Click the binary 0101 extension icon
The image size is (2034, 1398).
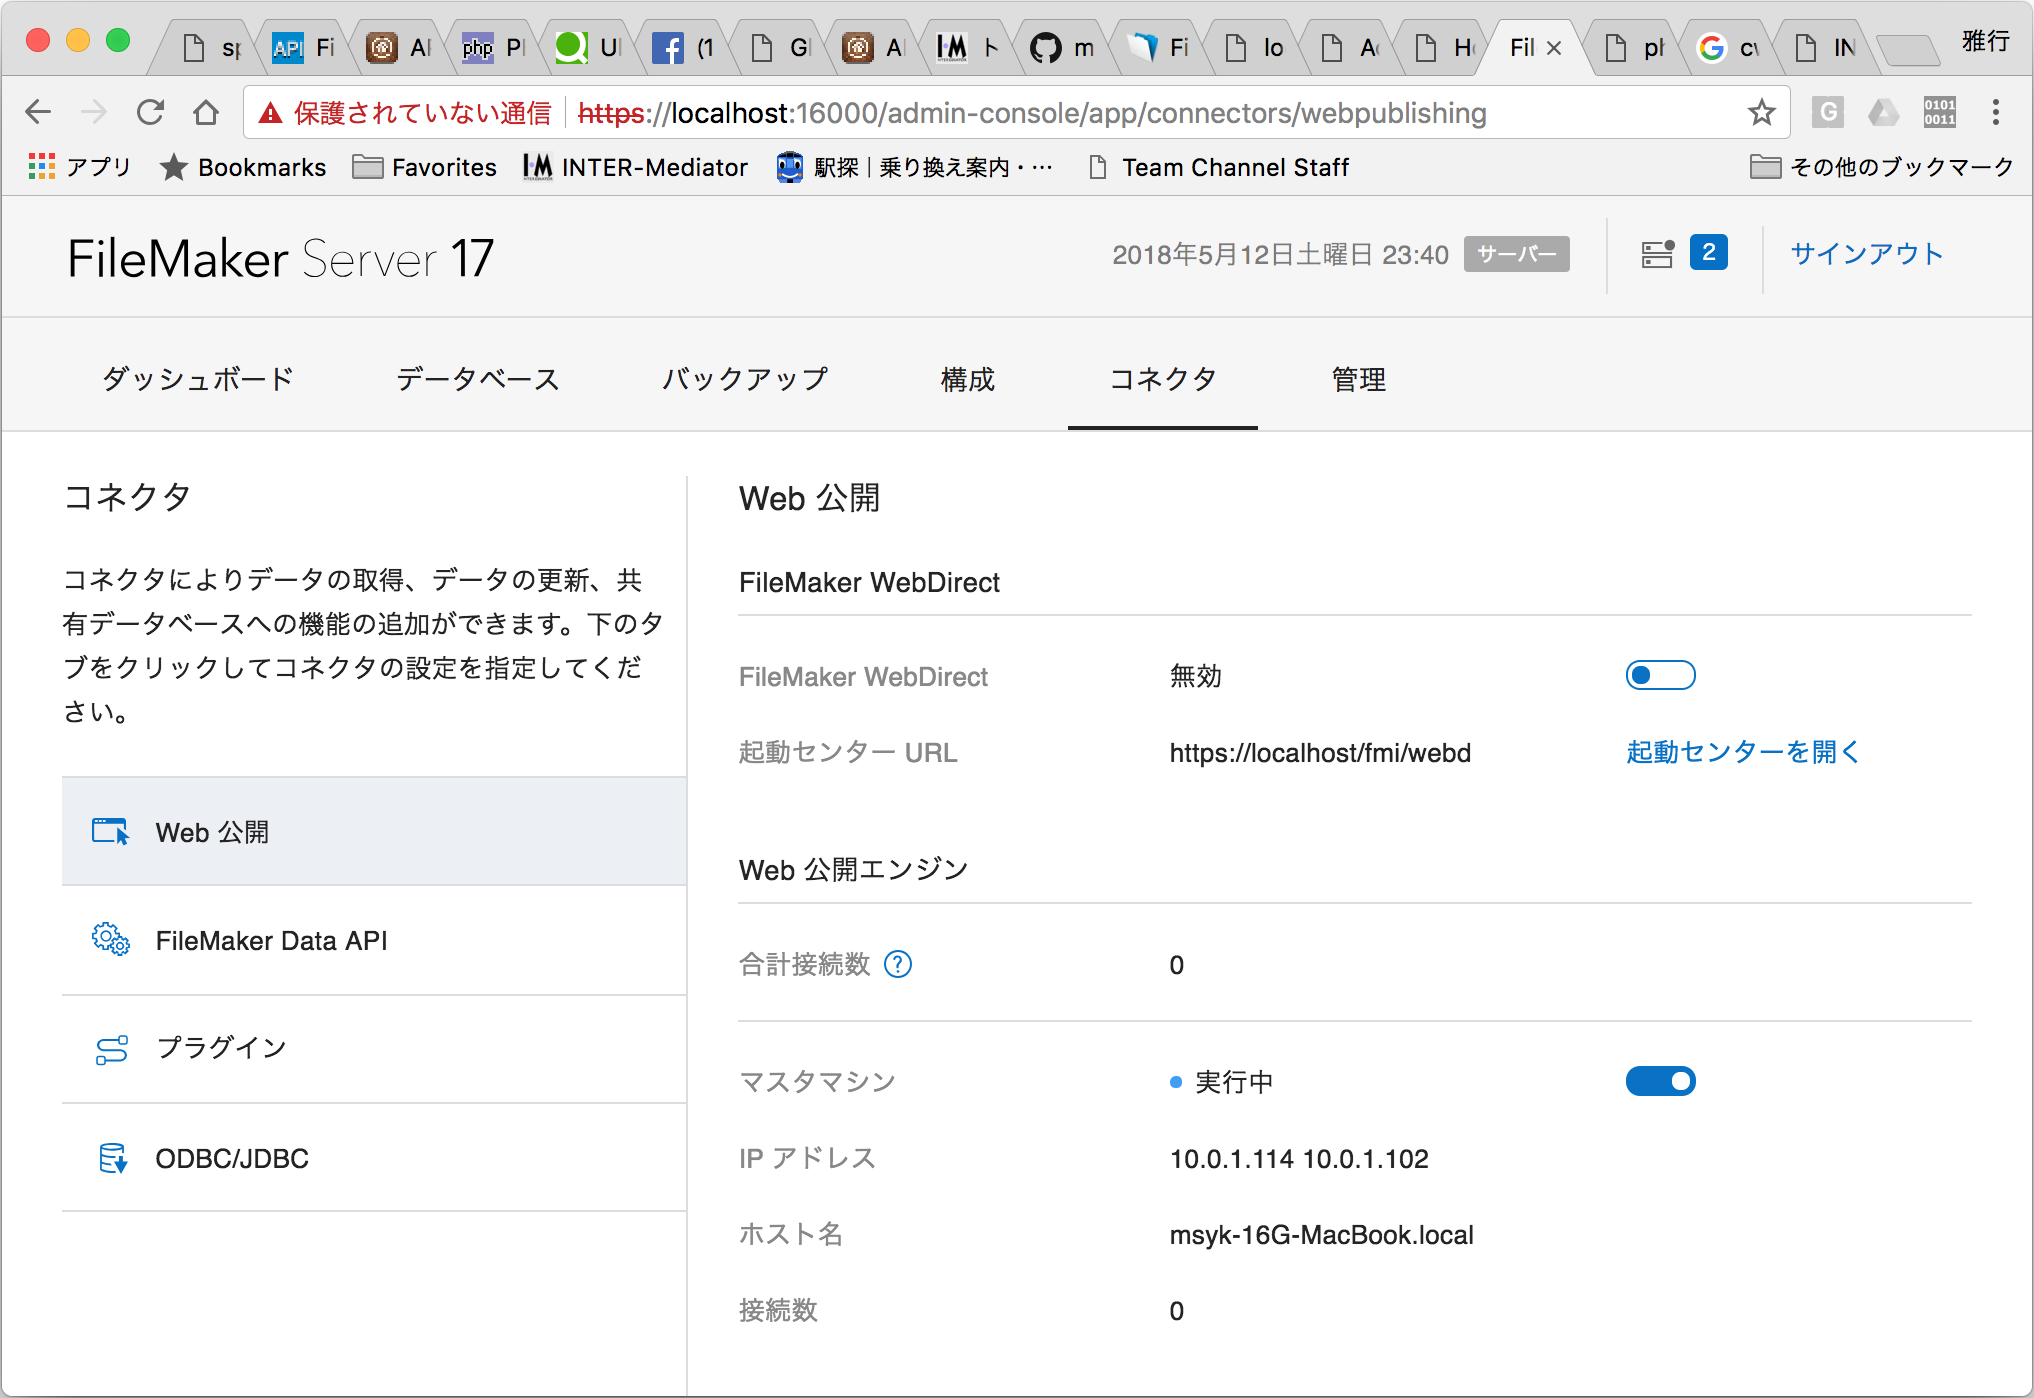[x=1939, y=112]
